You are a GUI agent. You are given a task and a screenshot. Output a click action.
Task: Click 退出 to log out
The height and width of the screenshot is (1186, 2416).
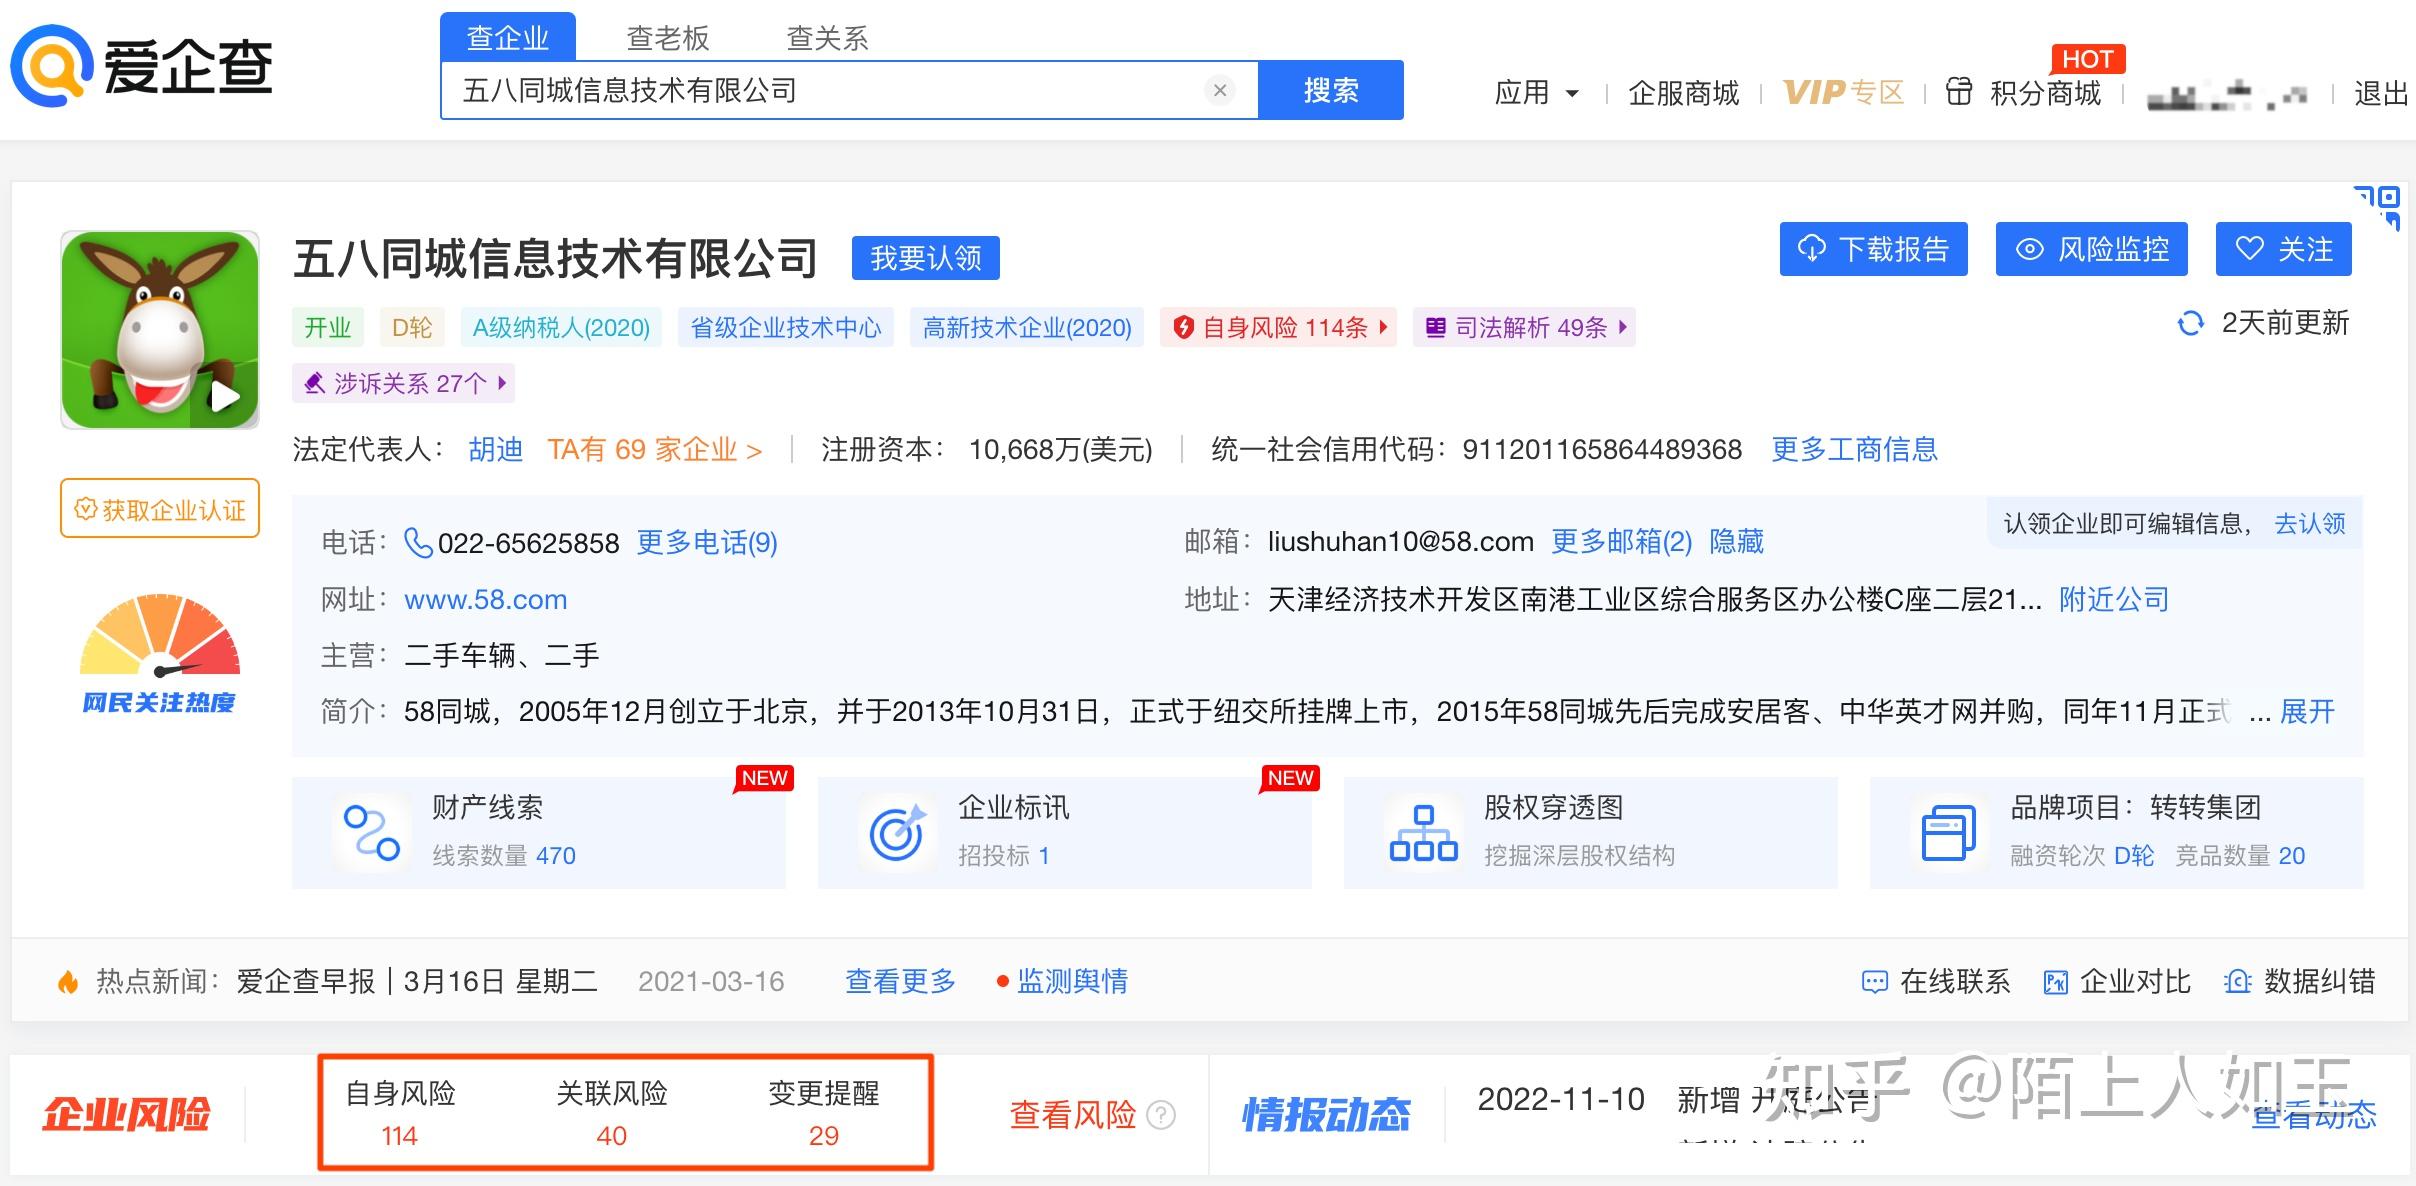coord(2381,93)
